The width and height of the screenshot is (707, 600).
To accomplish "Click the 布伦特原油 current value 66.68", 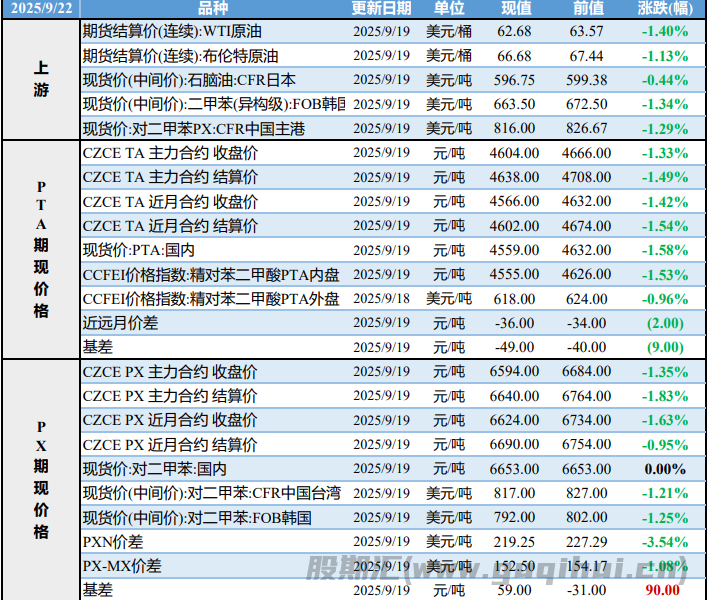I will tap(515, 56).
